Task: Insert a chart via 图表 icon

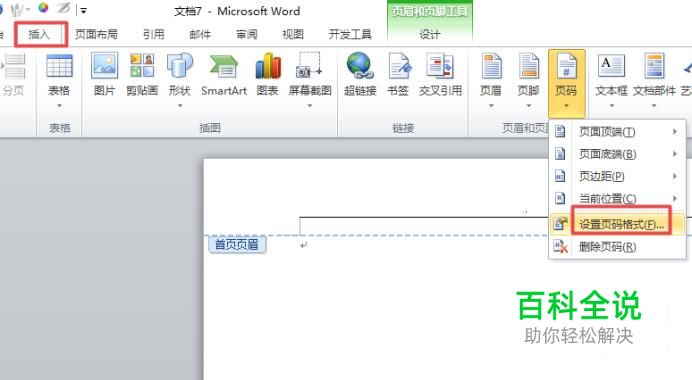Action: (268, 66)
